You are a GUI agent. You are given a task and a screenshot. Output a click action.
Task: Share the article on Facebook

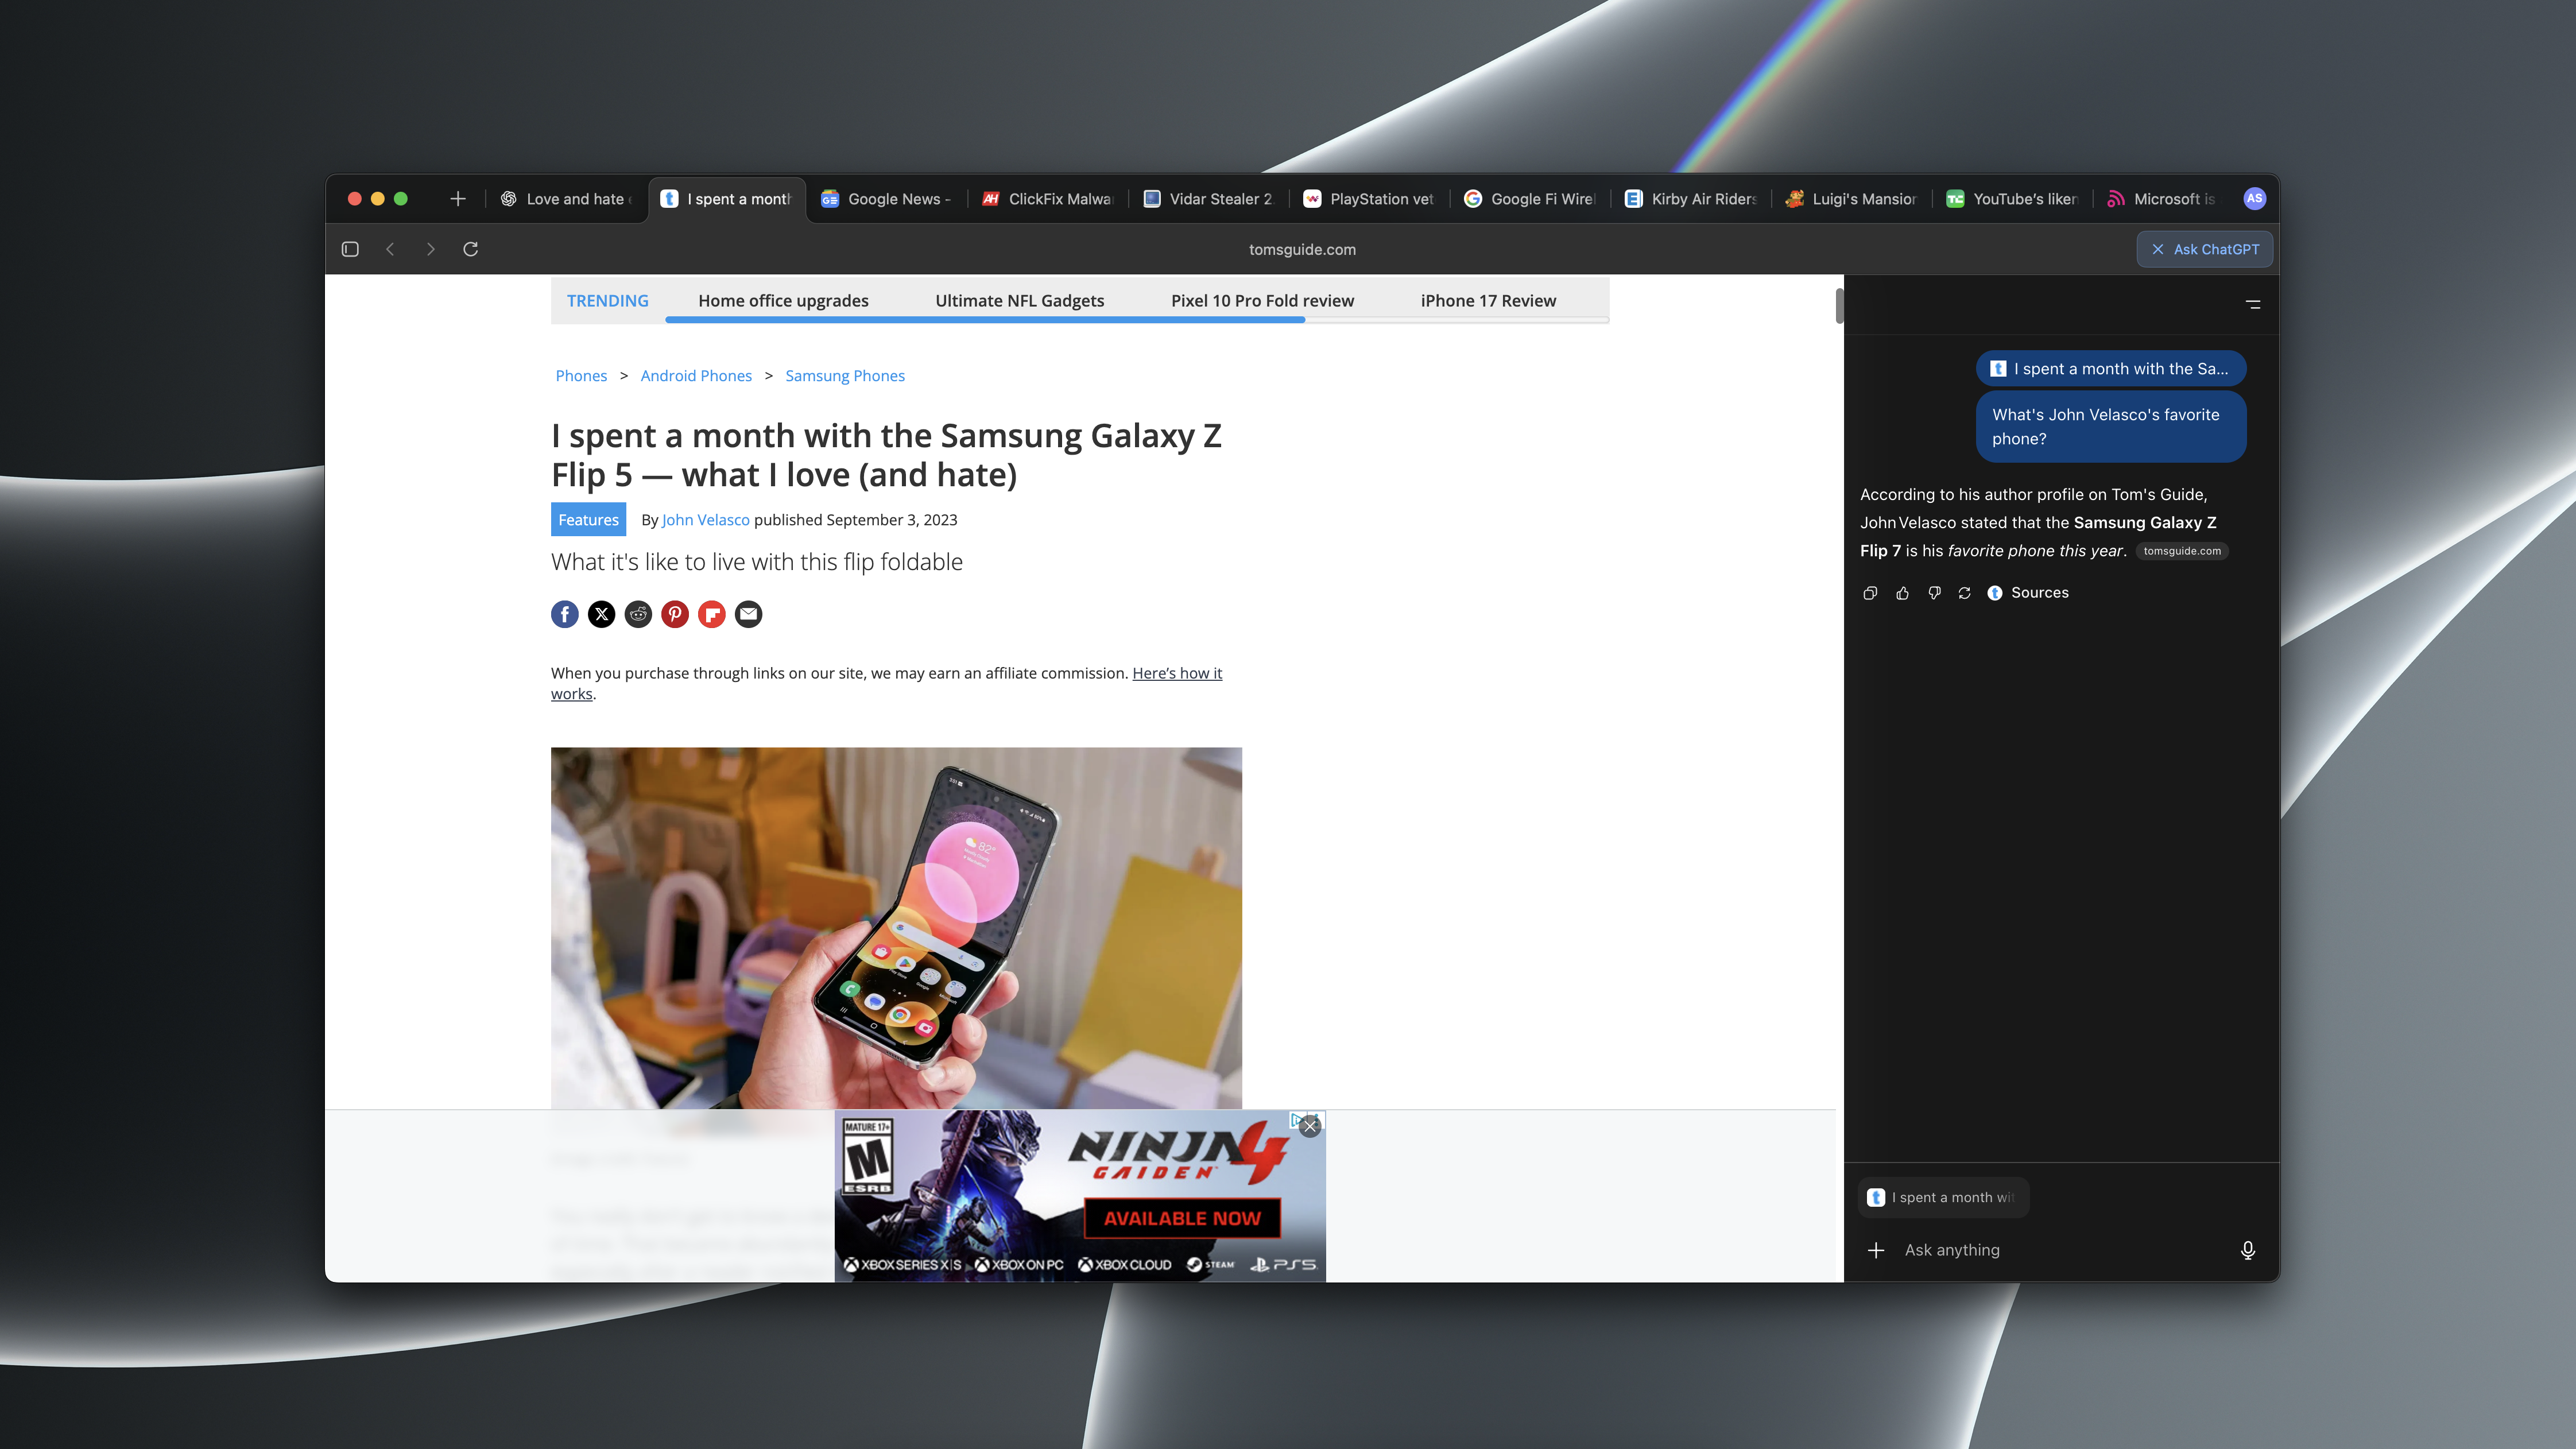pyautogui.click(x=564, y=614)
